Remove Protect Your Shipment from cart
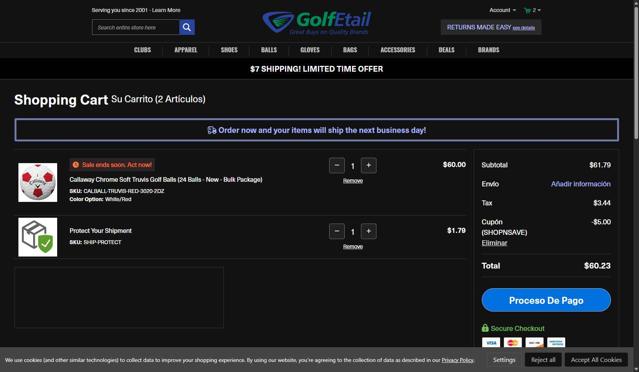Screen dimensions: 639x372 (353, 247)
